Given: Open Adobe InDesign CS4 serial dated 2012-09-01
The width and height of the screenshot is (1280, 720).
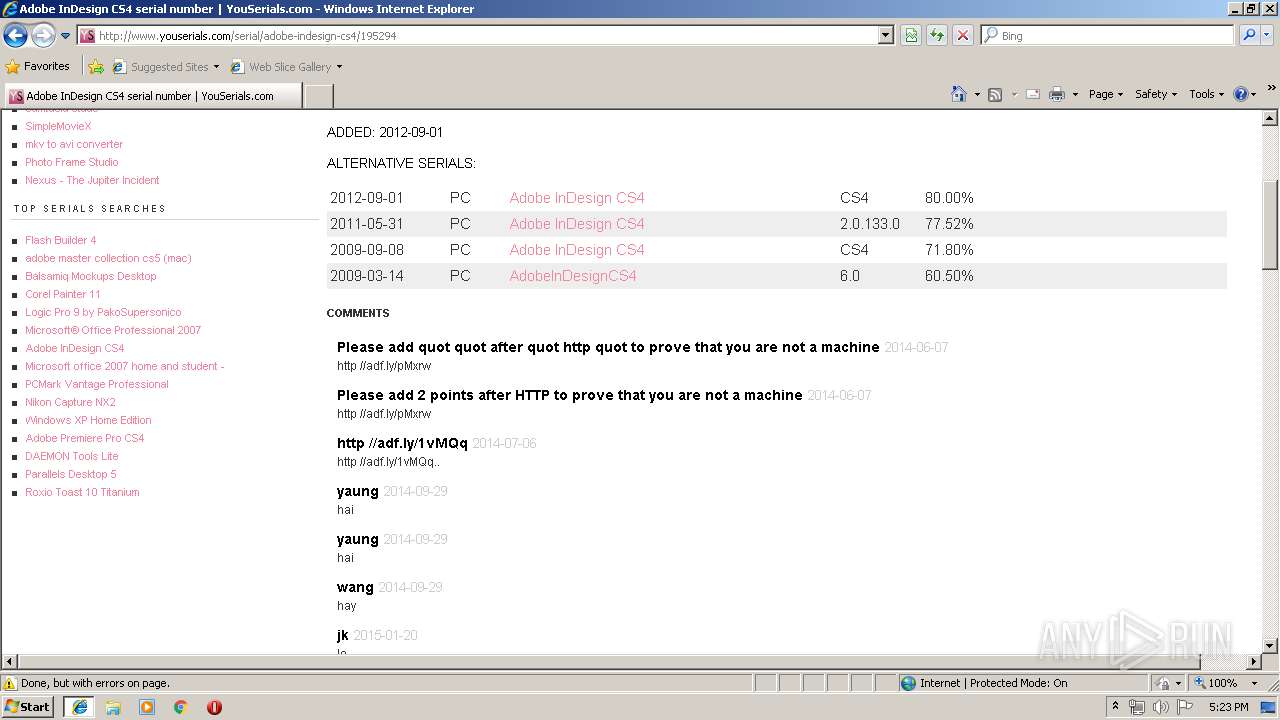Looking at the screenshot, I should tap(577, 198).
